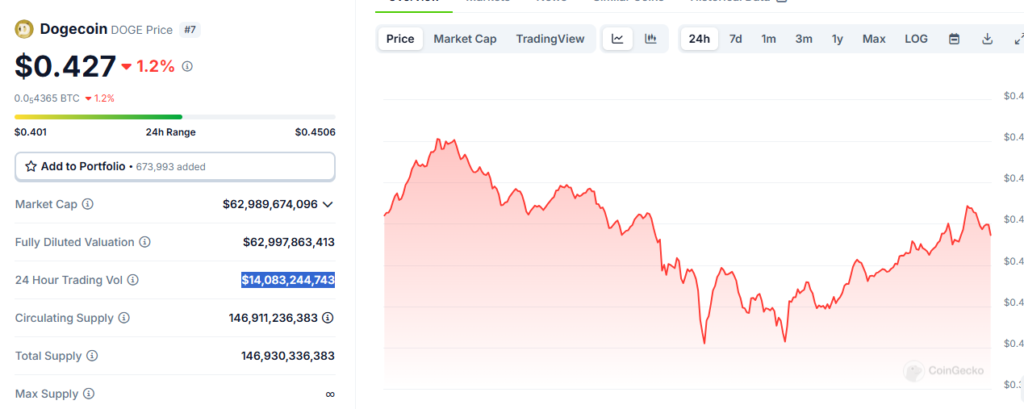The width and height of the screenshot is (1024, 409).
Task: Expand the Market Cap chevron dropdown
Action: coord(328,204)
